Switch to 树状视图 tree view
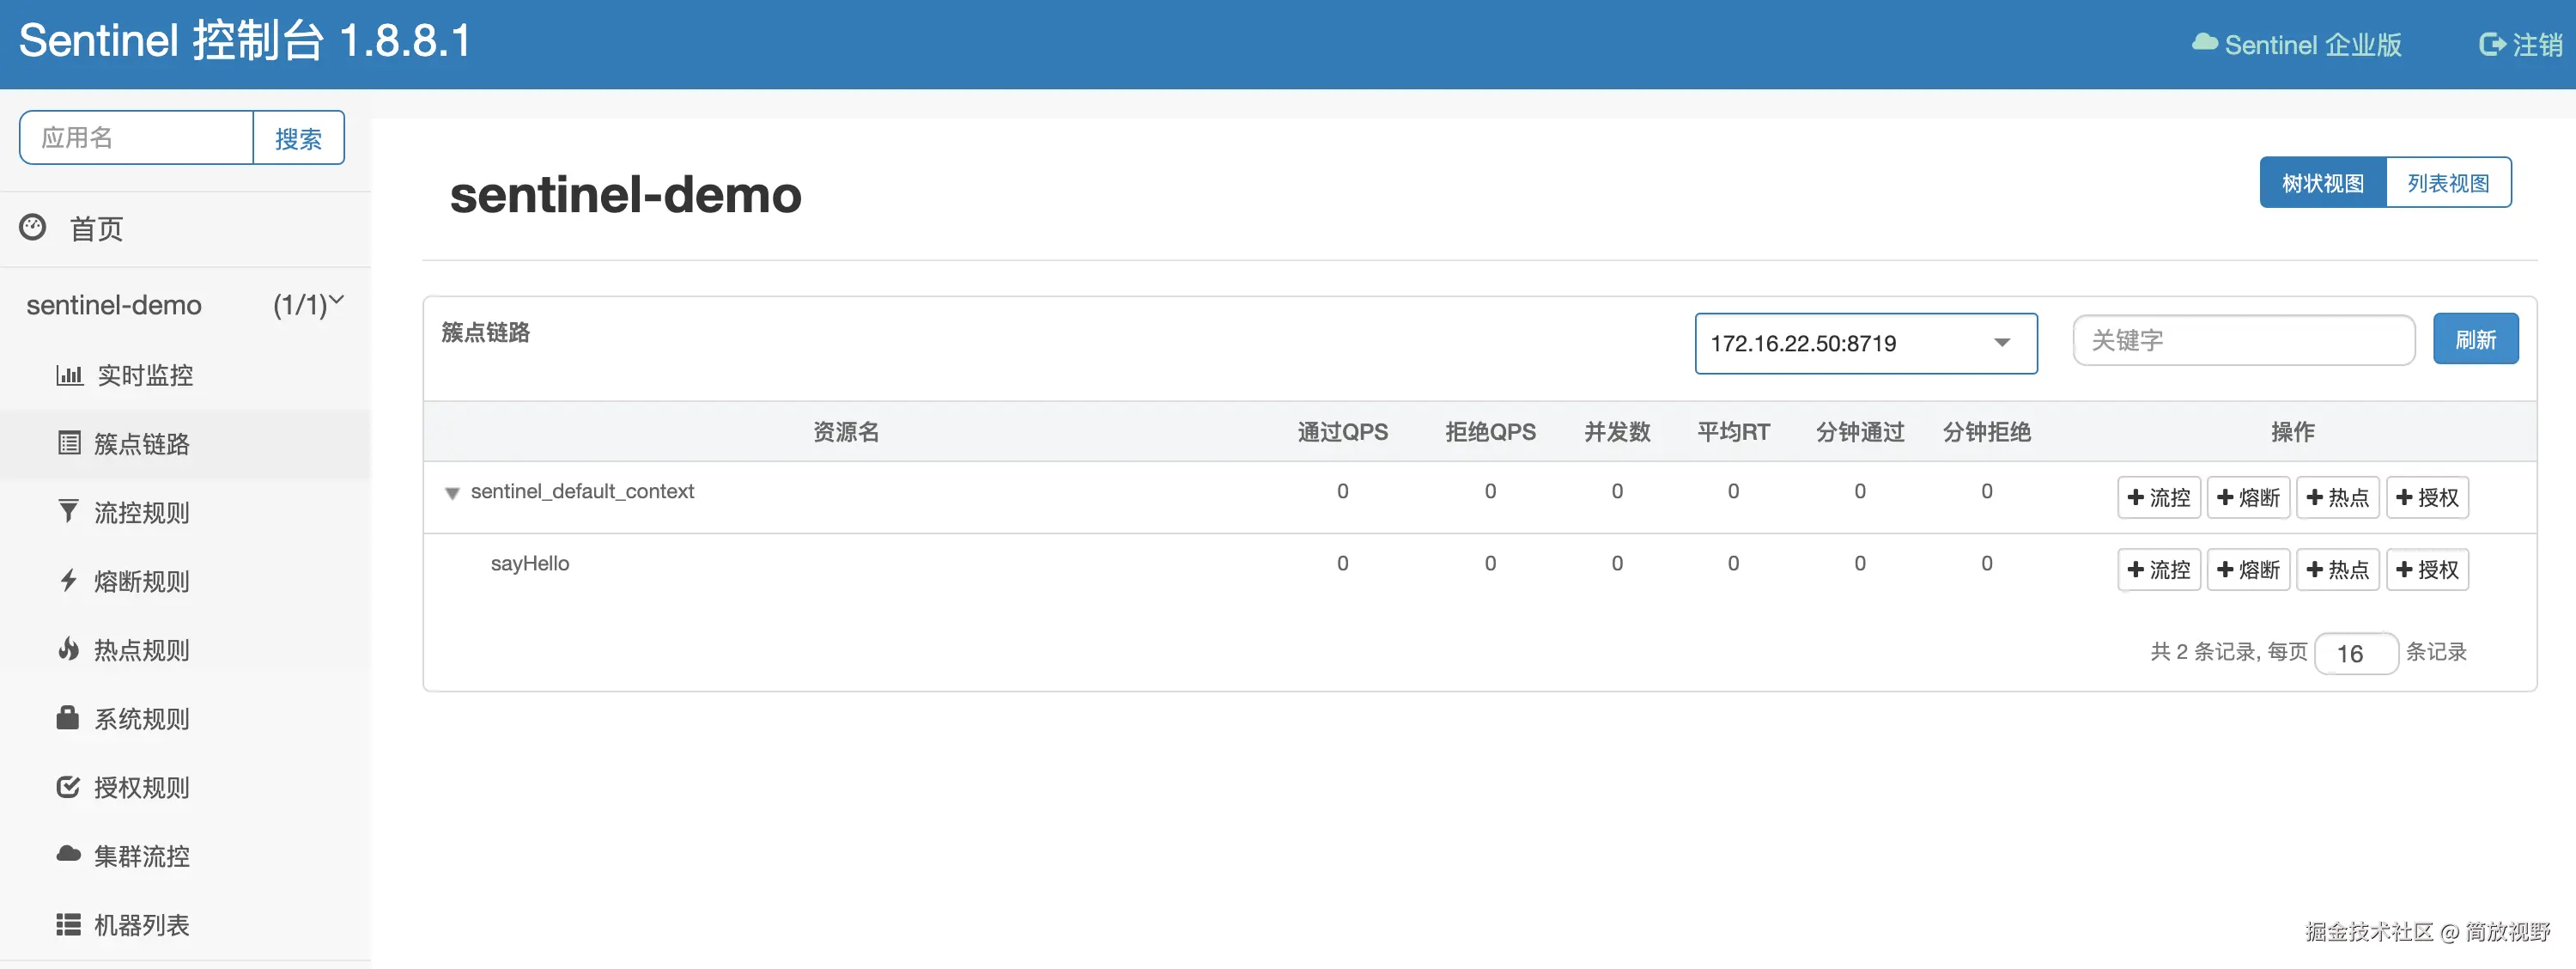2576x969 pixels. pyautogui.click(x=2322, y=183)
